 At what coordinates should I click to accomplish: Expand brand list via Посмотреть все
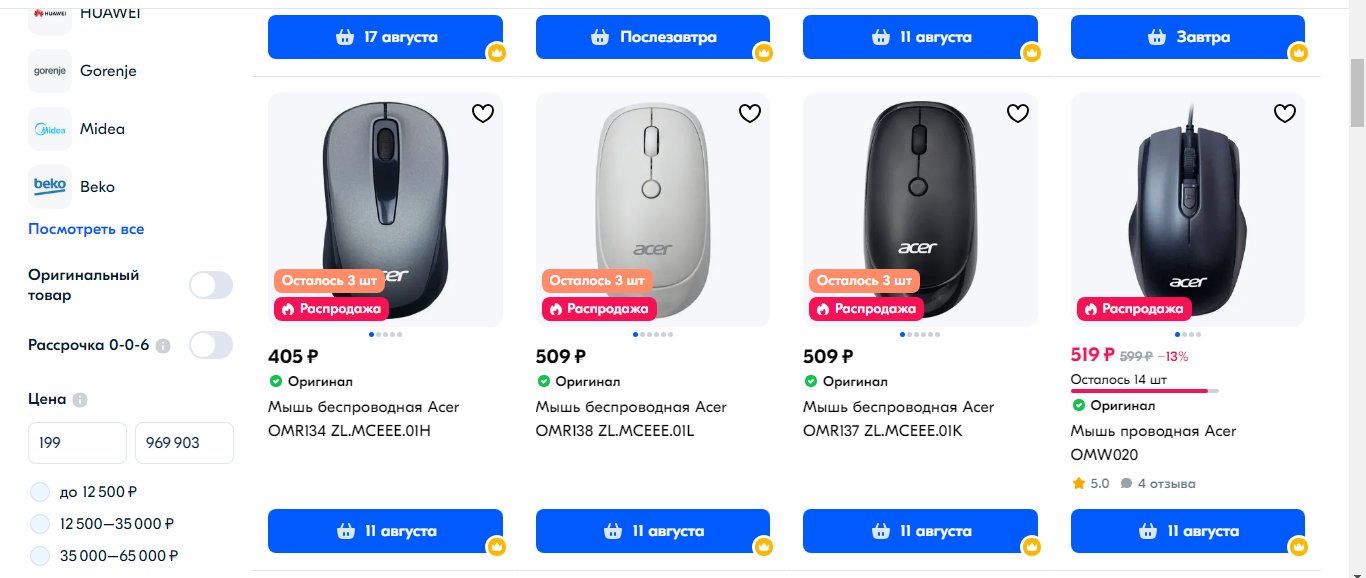[x=86, y=229]
